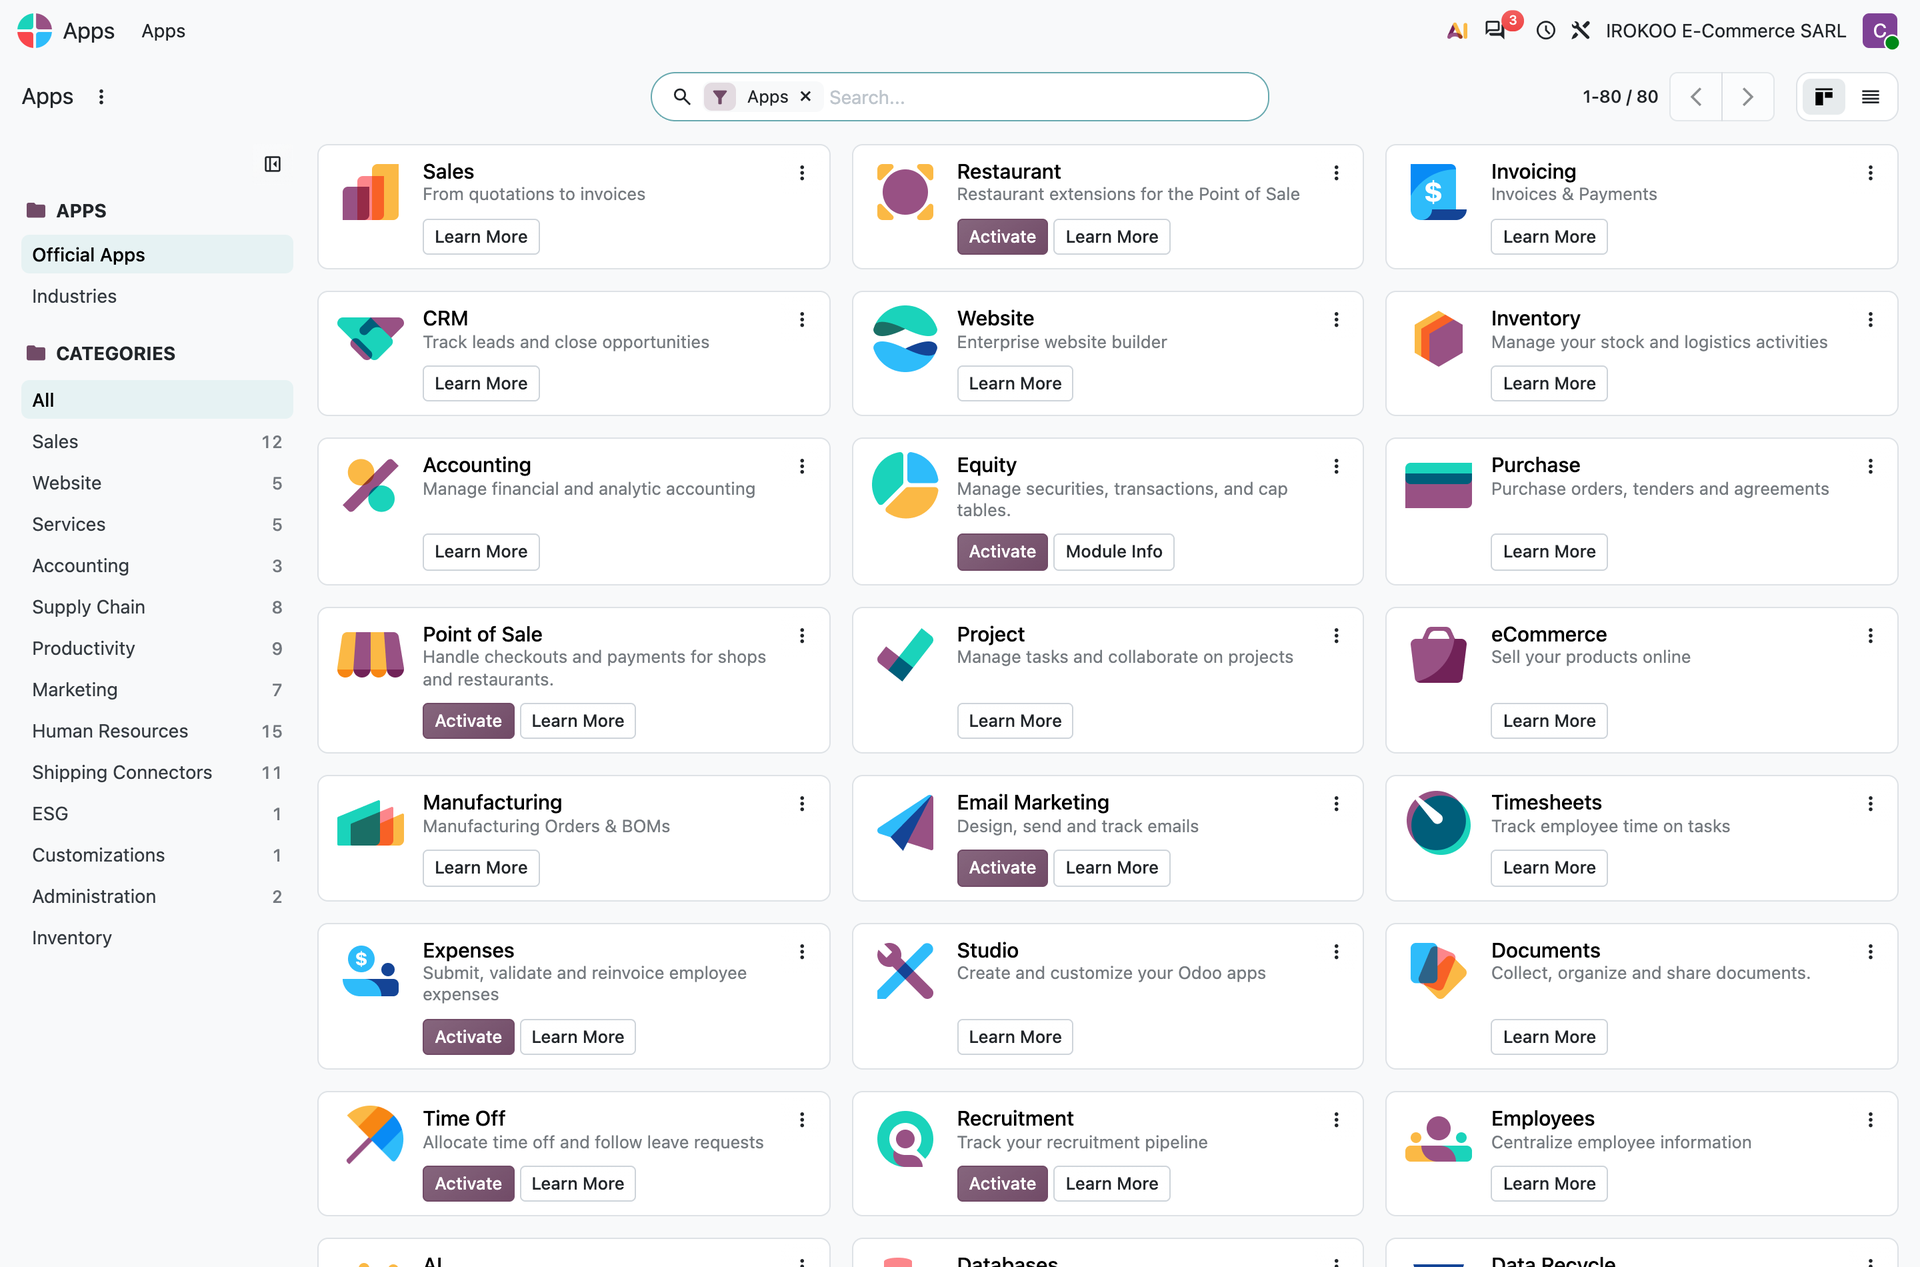1920x1267 pixels.
Task: Click Learn More on CRM card
Action: coord(481,384)
